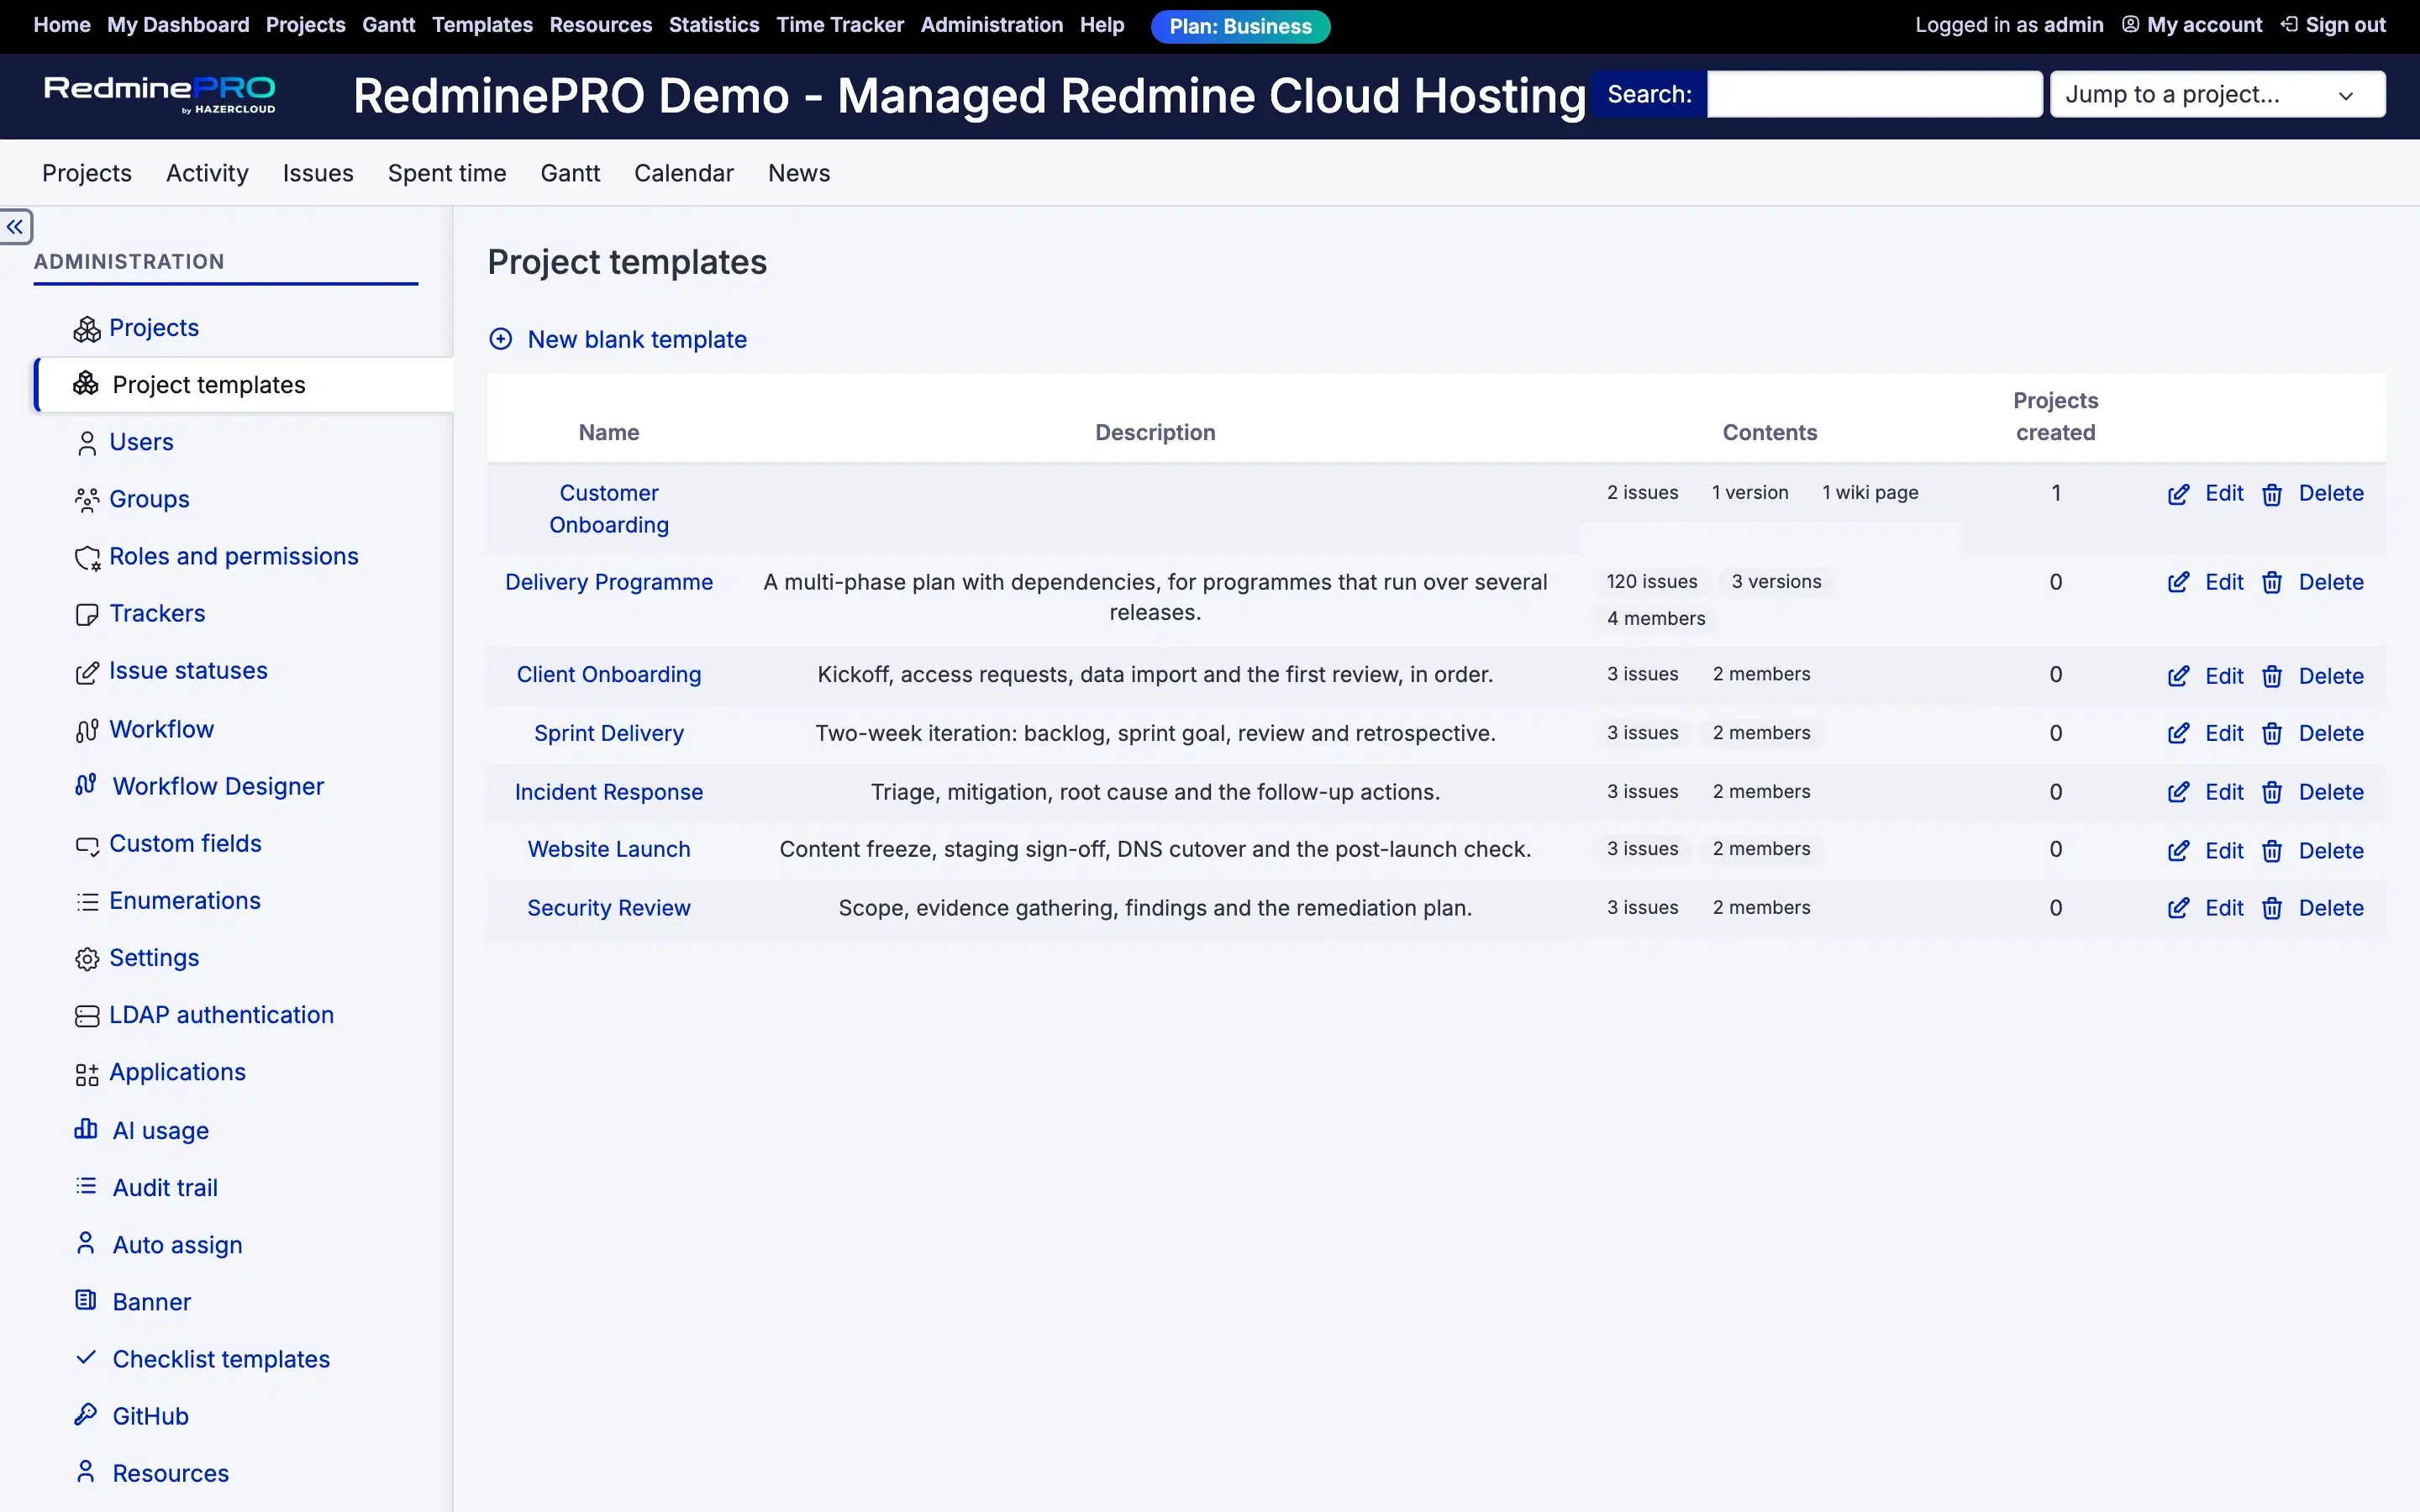Open the Customer Onboarding template

[609, 509]
